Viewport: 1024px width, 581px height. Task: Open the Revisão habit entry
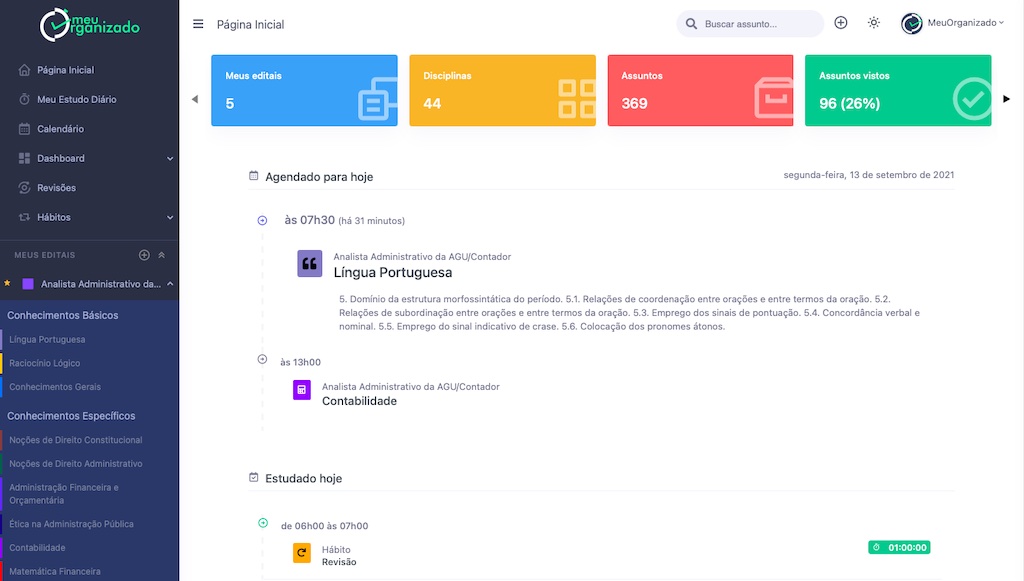(339, 562)
